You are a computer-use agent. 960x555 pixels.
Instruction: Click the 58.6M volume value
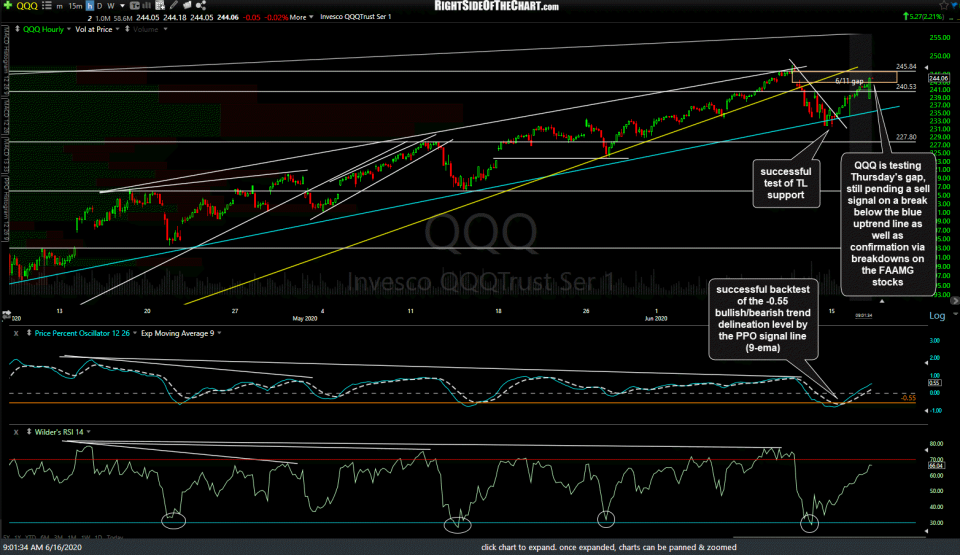coord(124,18)
